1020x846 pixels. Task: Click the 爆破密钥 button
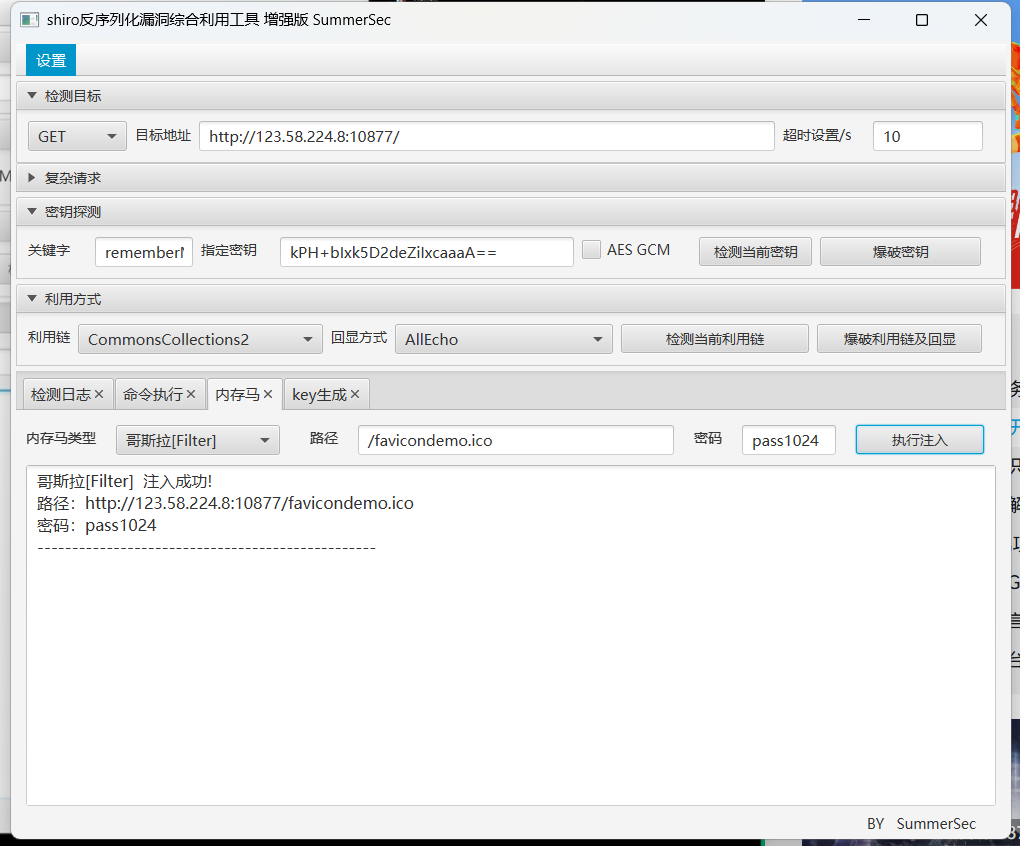click(898, 251)
